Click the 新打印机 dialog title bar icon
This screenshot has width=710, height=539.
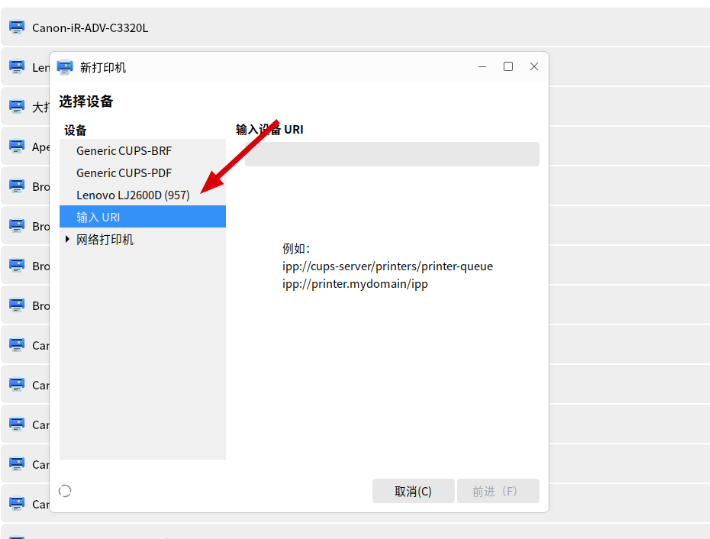(x=65, y=67)
